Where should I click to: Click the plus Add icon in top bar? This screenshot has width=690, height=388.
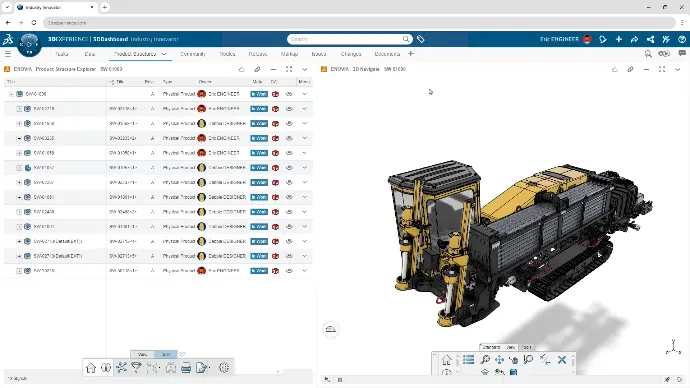[619, 39]
